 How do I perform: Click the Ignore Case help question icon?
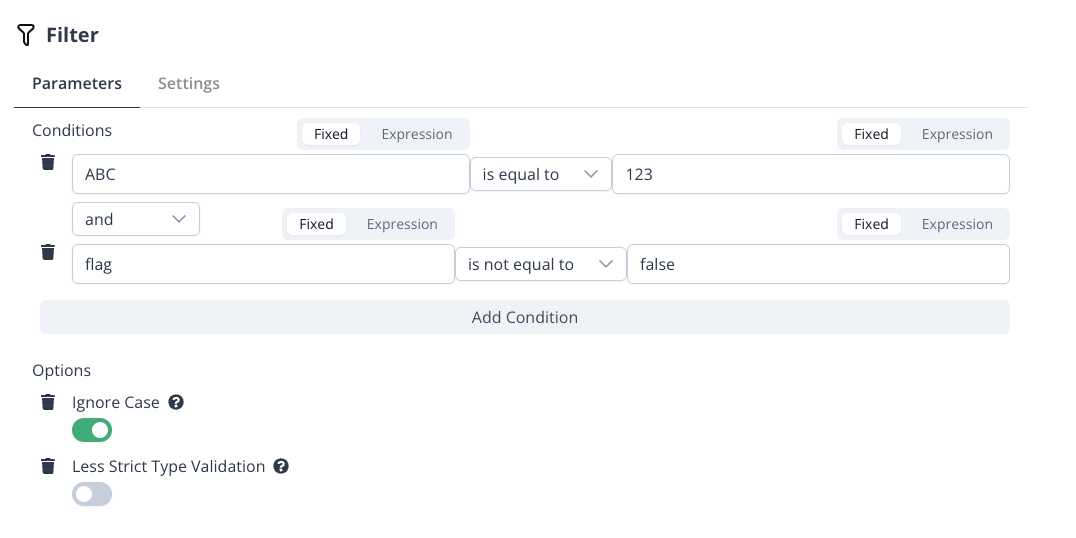pyautogui.click(x=176, y=402)
